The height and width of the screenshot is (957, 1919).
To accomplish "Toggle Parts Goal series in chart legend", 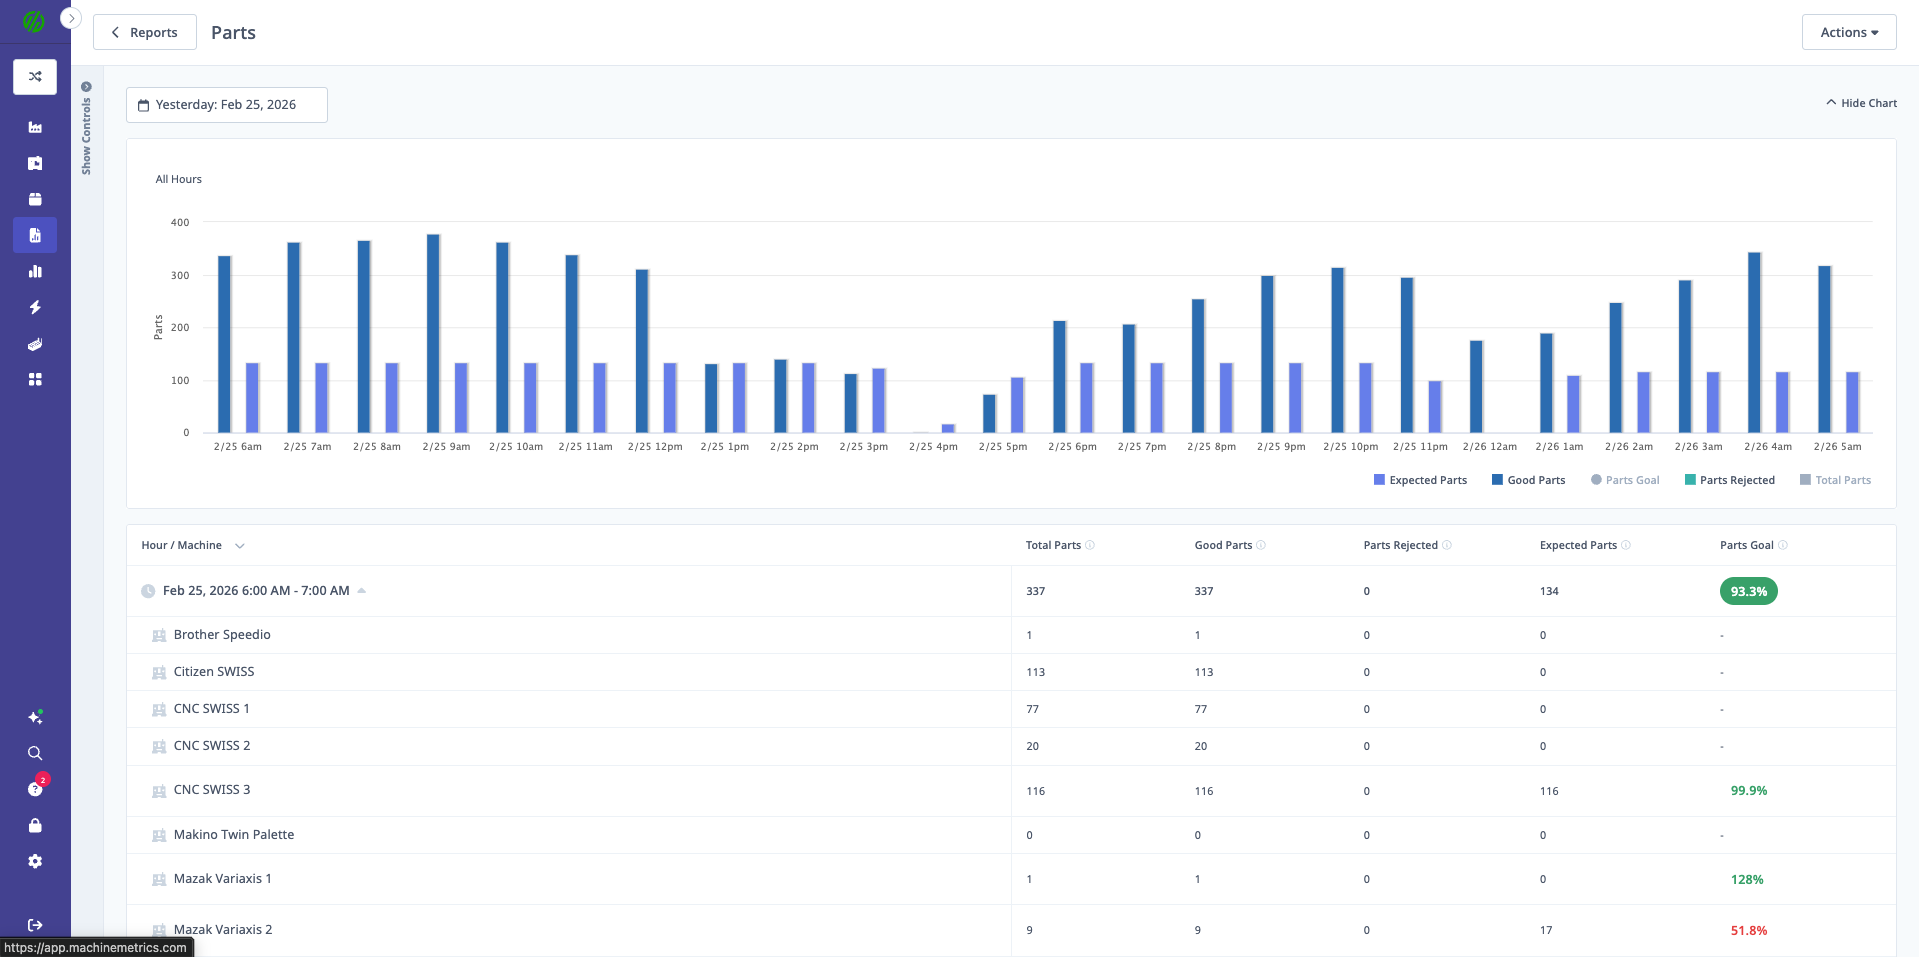I will pos(1625,480).
